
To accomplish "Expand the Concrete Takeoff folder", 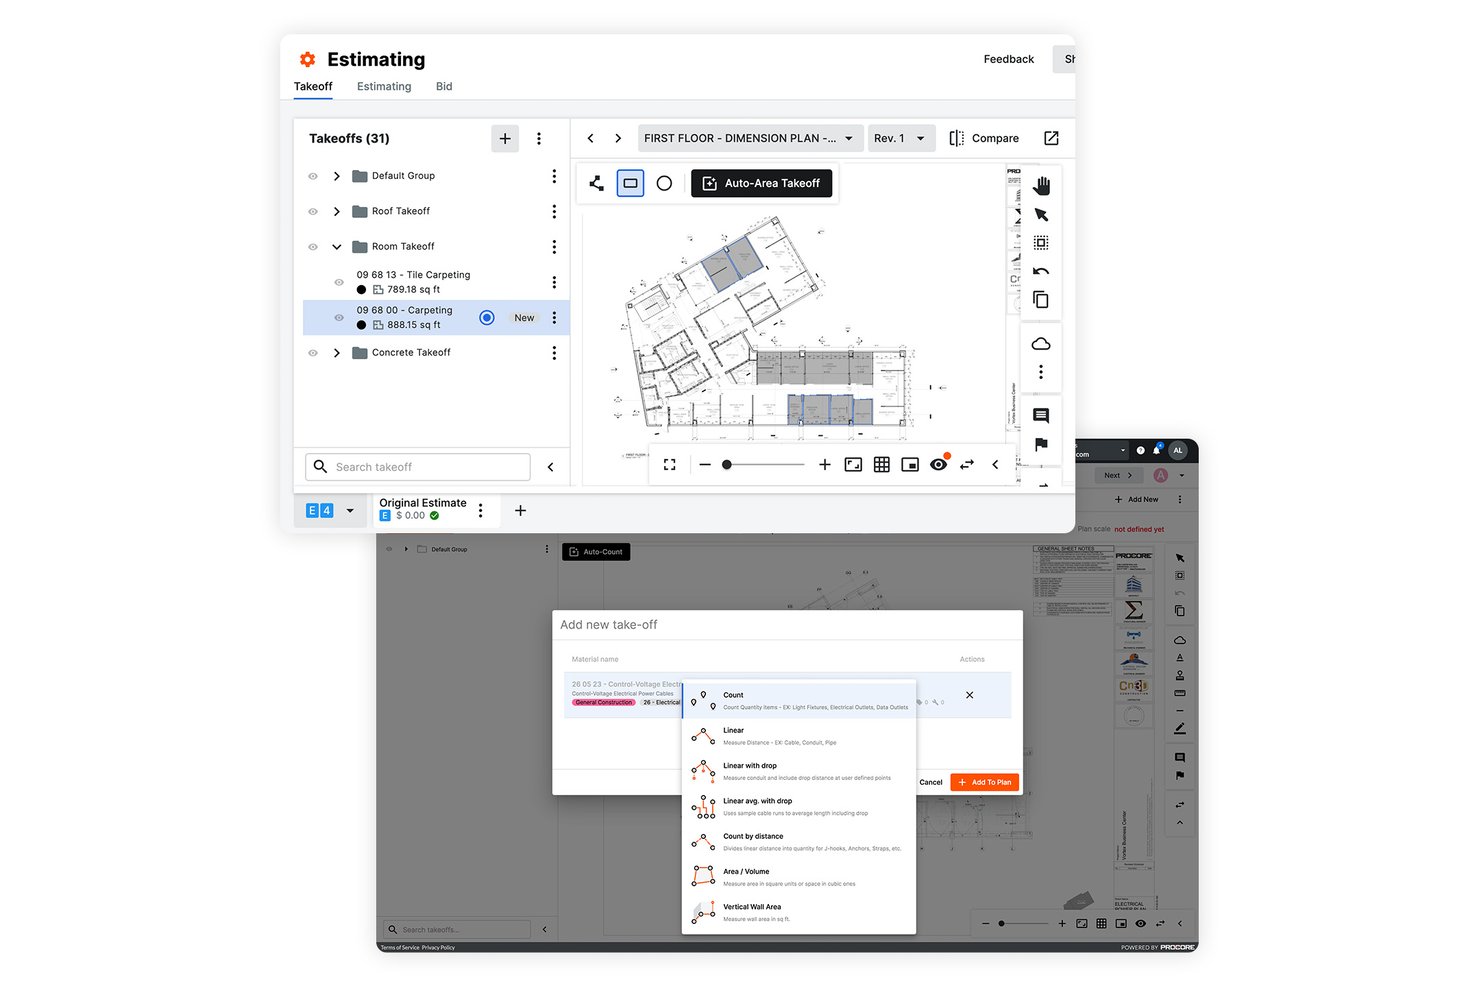I will click(337, 353).
